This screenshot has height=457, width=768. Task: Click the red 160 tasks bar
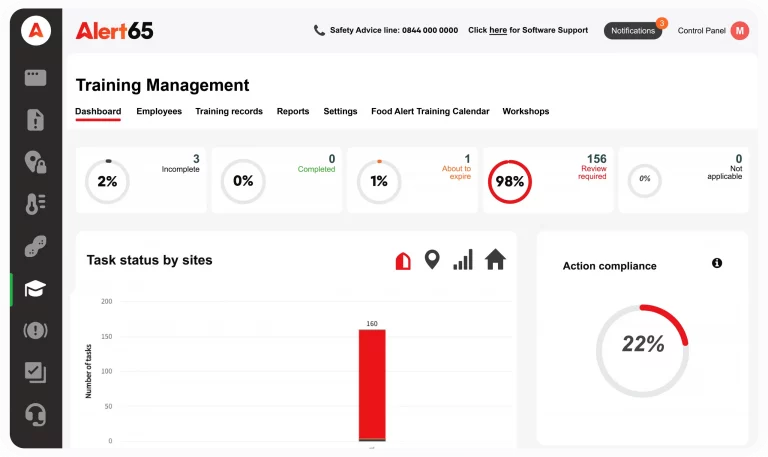click(x=372, y=384)
